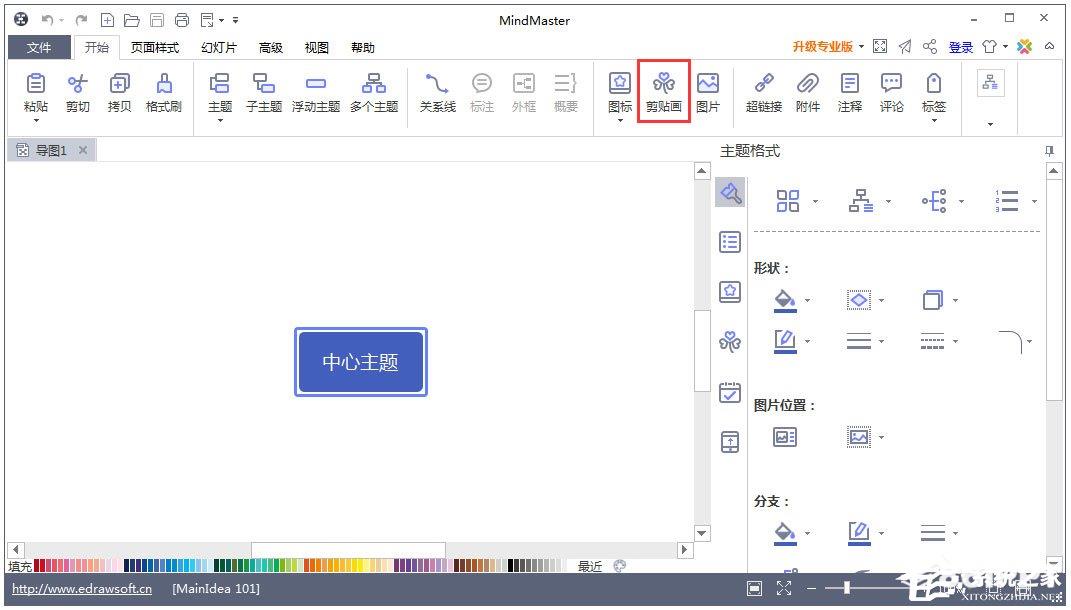Image resolution: width=1071 pixels, height=610 pixels.
Task: Switch to Slideshow (幻灯片) tab
Action: click(219, 47)
